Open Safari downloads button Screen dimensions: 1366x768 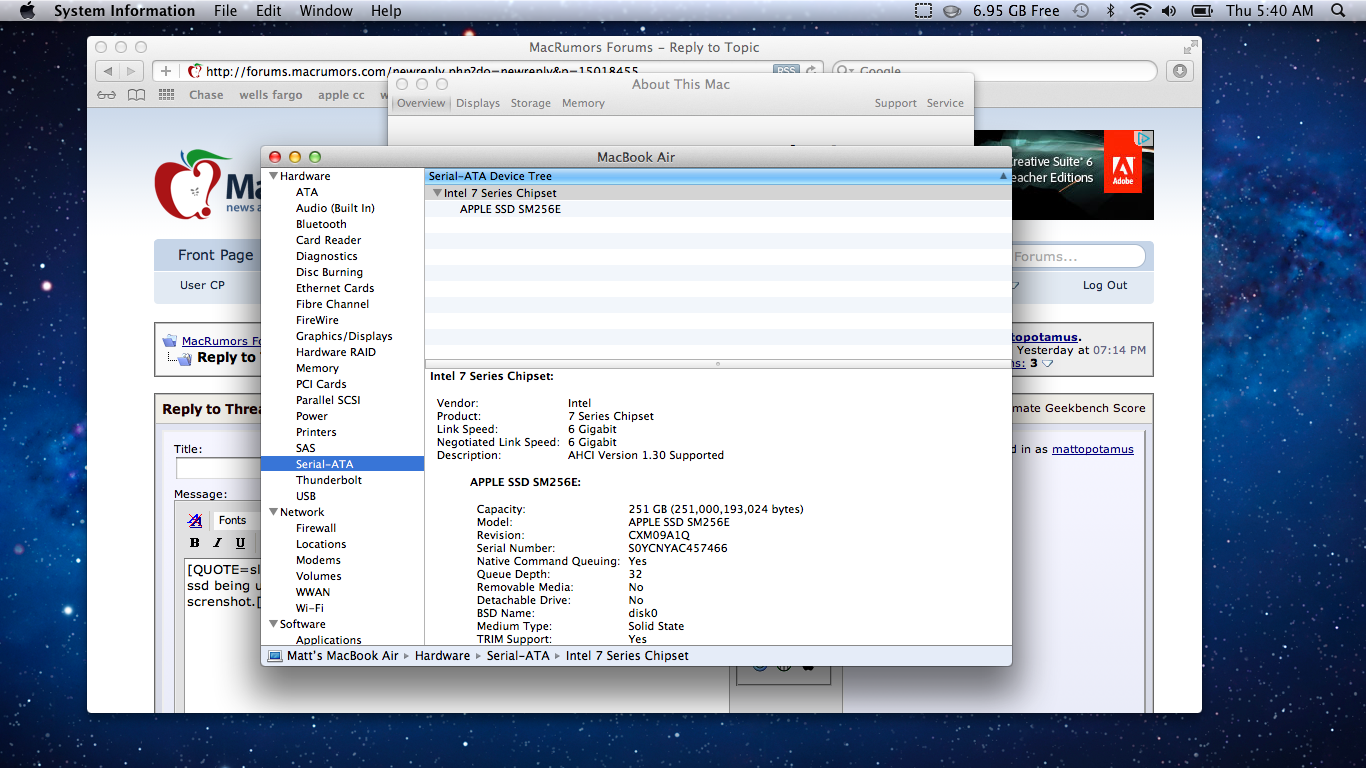1180,71
